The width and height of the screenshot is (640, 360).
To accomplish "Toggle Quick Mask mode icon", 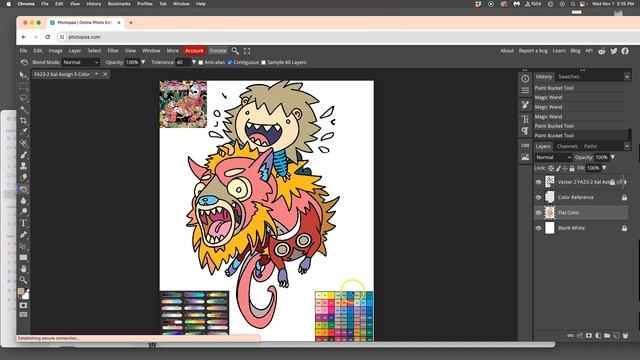I will [23, 305].
